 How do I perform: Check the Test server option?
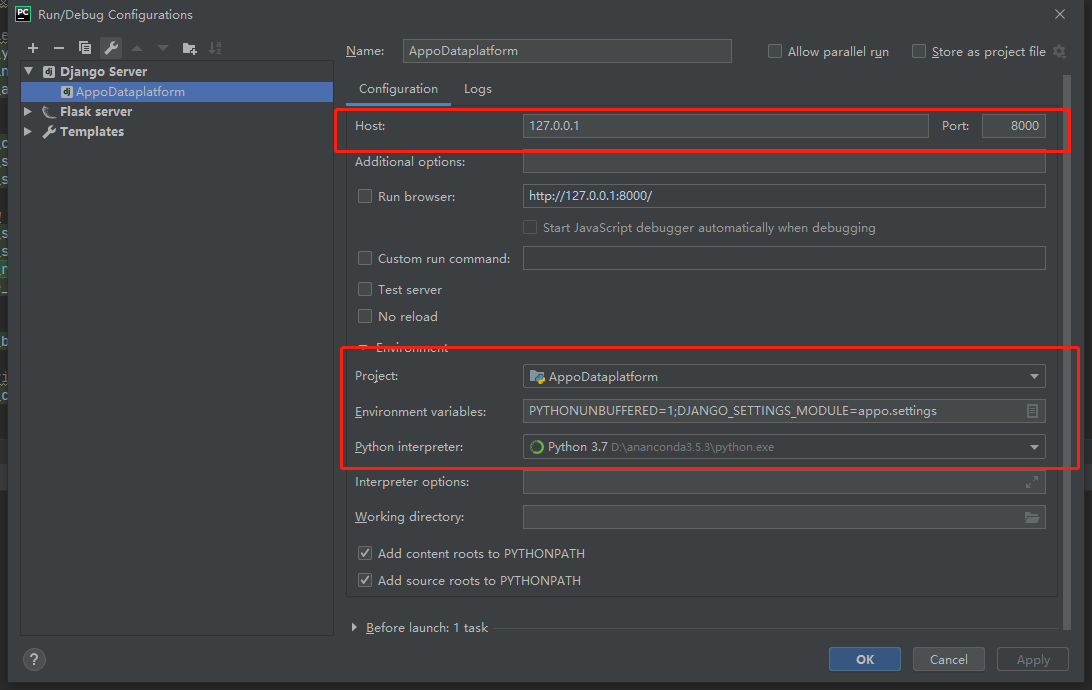coord(365,289)
